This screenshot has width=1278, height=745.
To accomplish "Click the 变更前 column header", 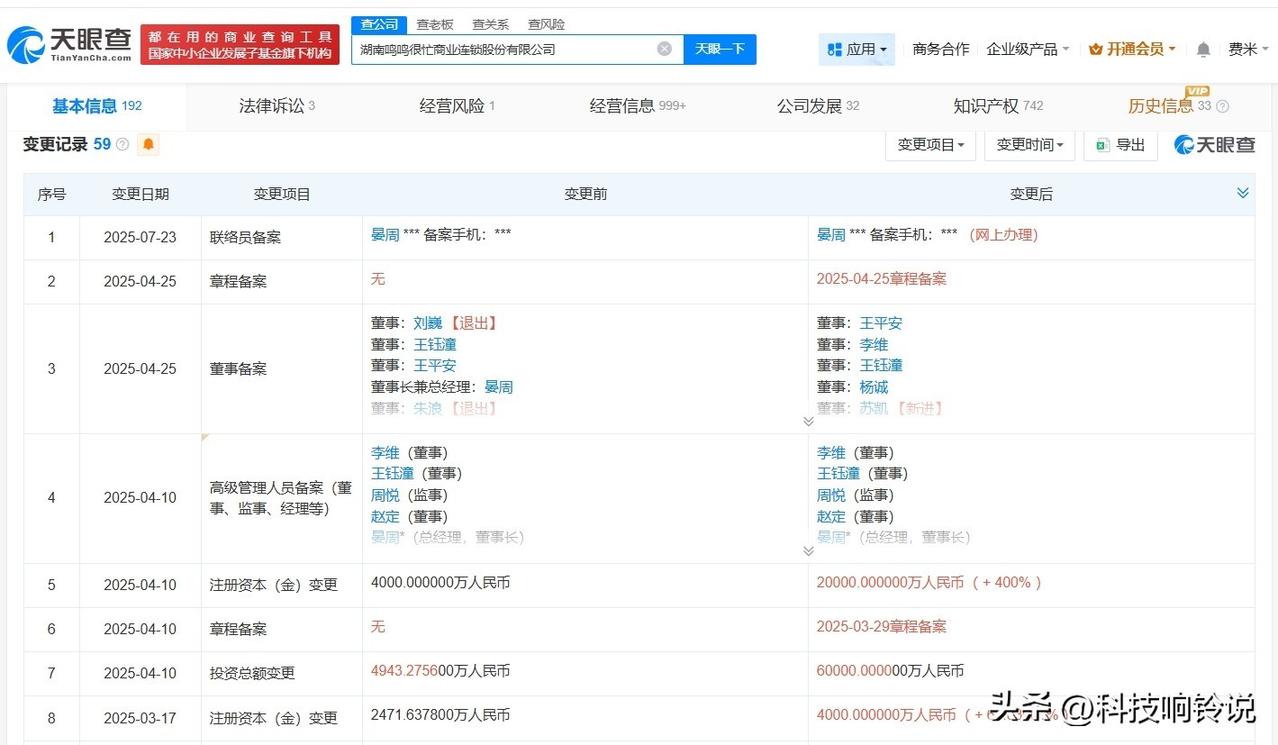I will (x=585, y=194).
